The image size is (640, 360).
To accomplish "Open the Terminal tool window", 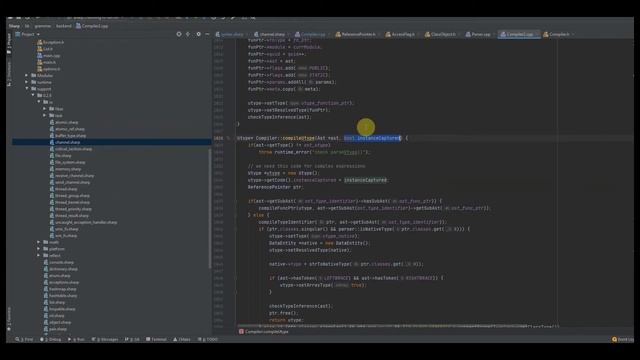I will (156, 339).
